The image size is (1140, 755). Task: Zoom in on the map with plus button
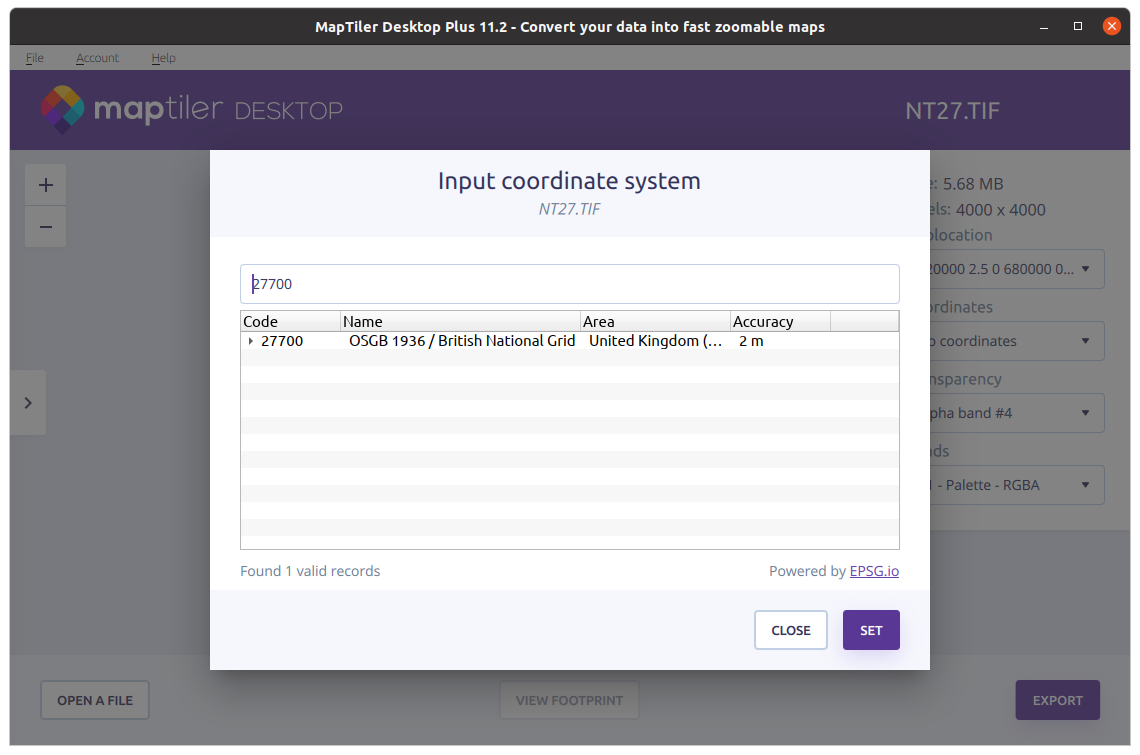coord(45,185)
